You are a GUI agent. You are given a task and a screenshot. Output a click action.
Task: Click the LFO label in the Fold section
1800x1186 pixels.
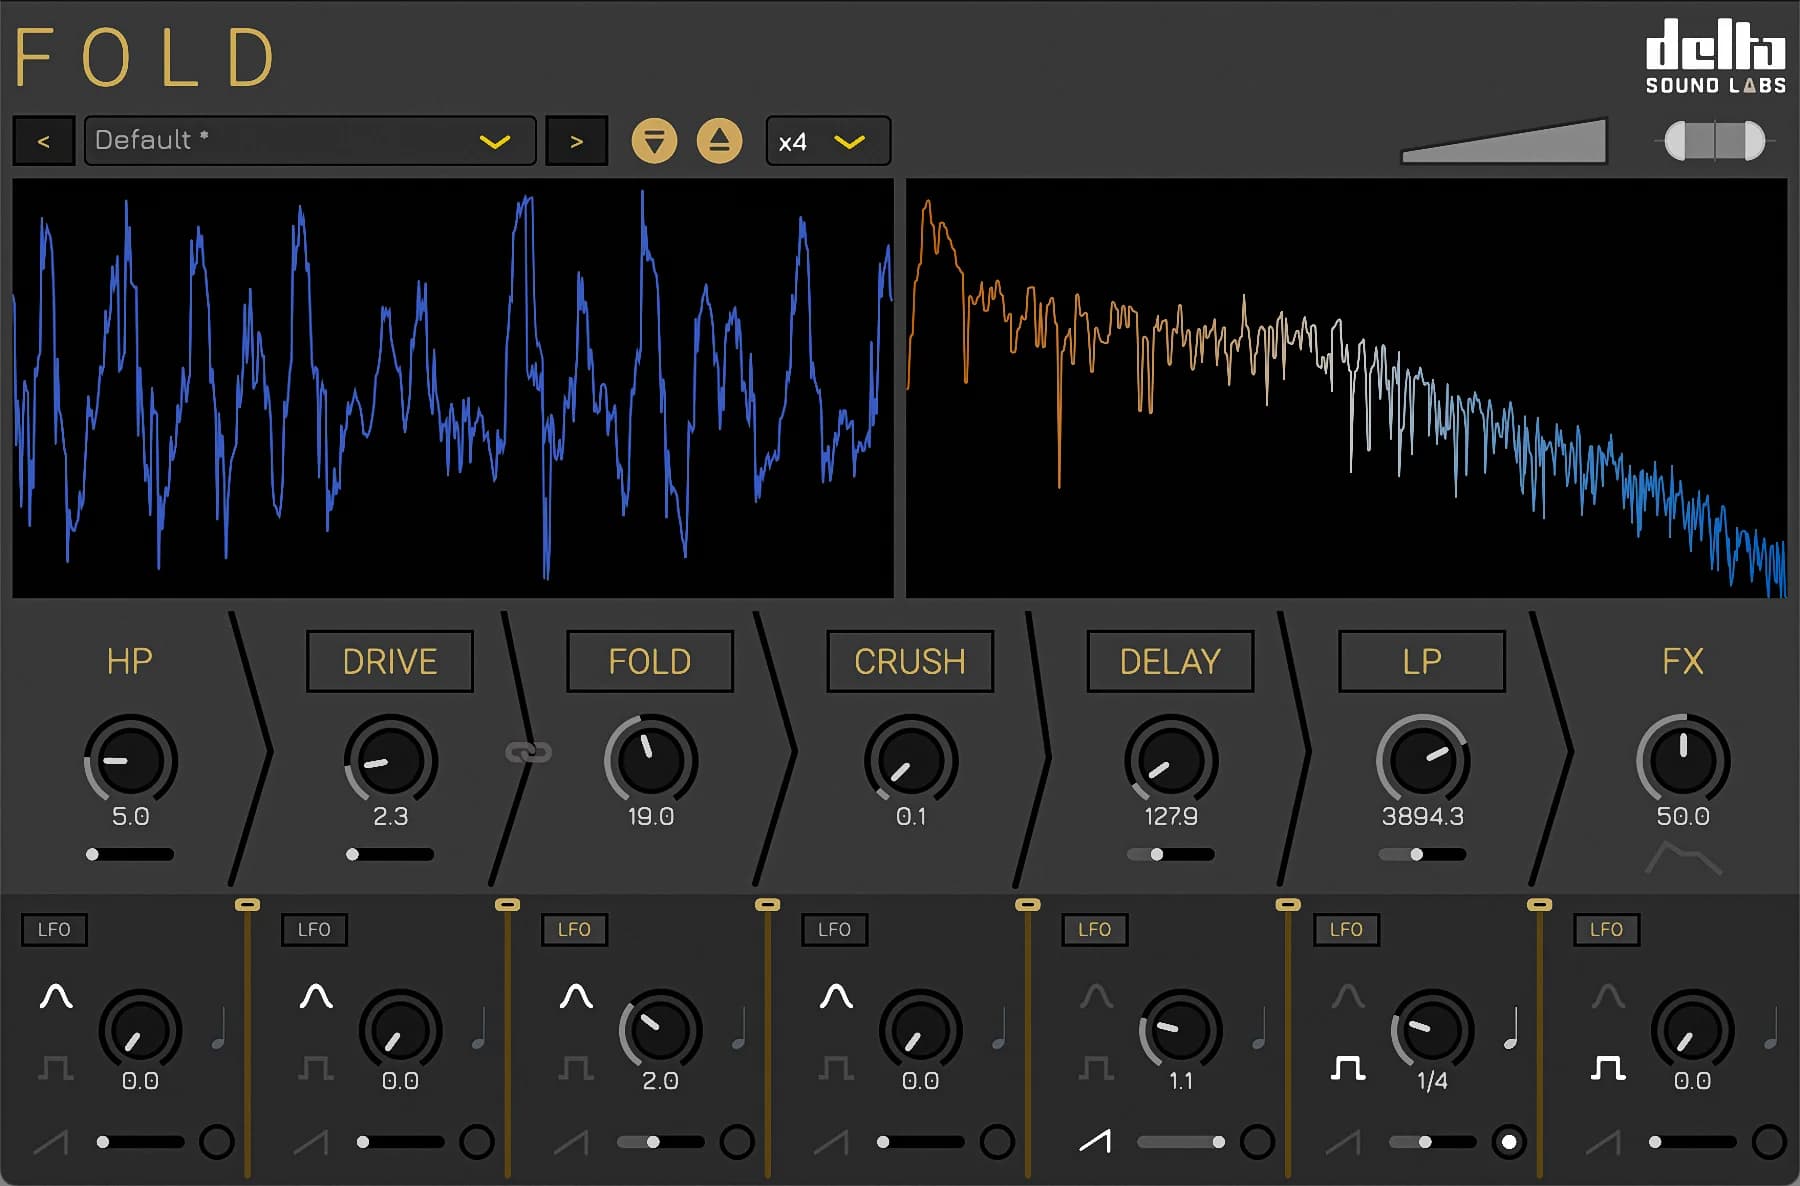pyautogui.click(x=574, y=929)
